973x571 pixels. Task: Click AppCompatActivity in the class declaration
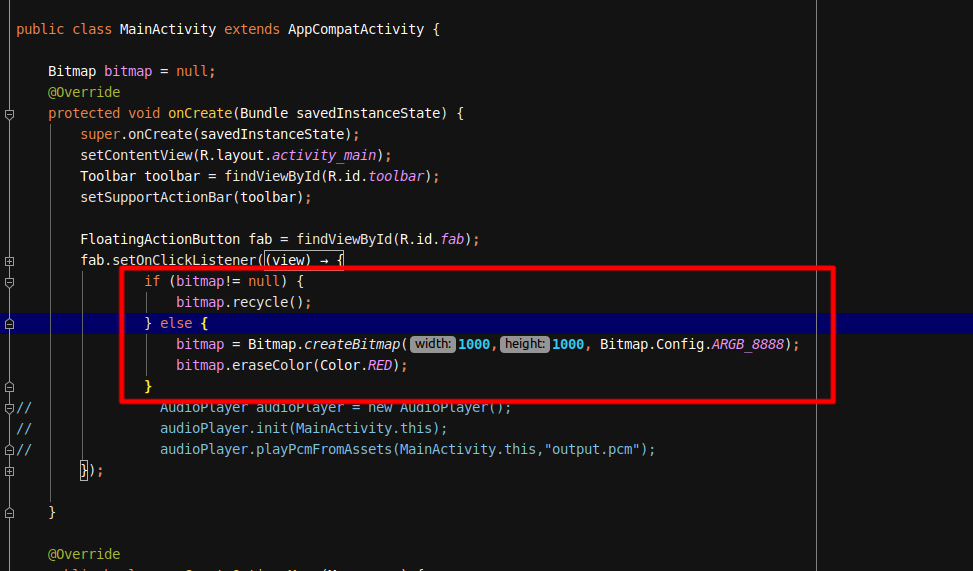click(x=356, y=29)
